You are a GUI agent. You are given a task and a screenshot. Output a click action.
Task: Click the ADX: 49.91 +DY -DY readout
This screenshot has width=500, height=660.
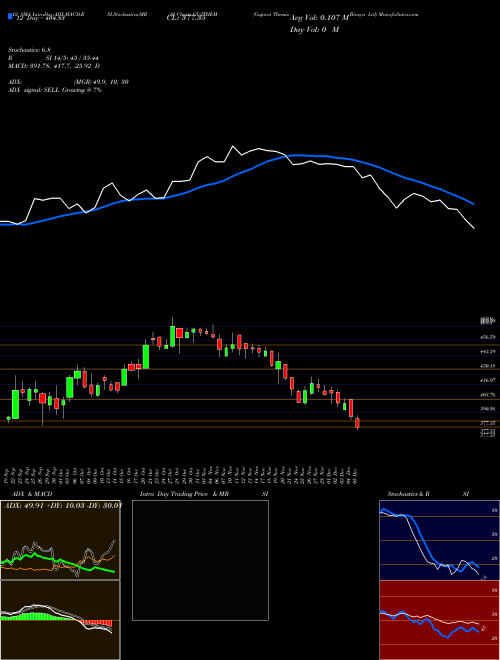(x=62, y=506)
